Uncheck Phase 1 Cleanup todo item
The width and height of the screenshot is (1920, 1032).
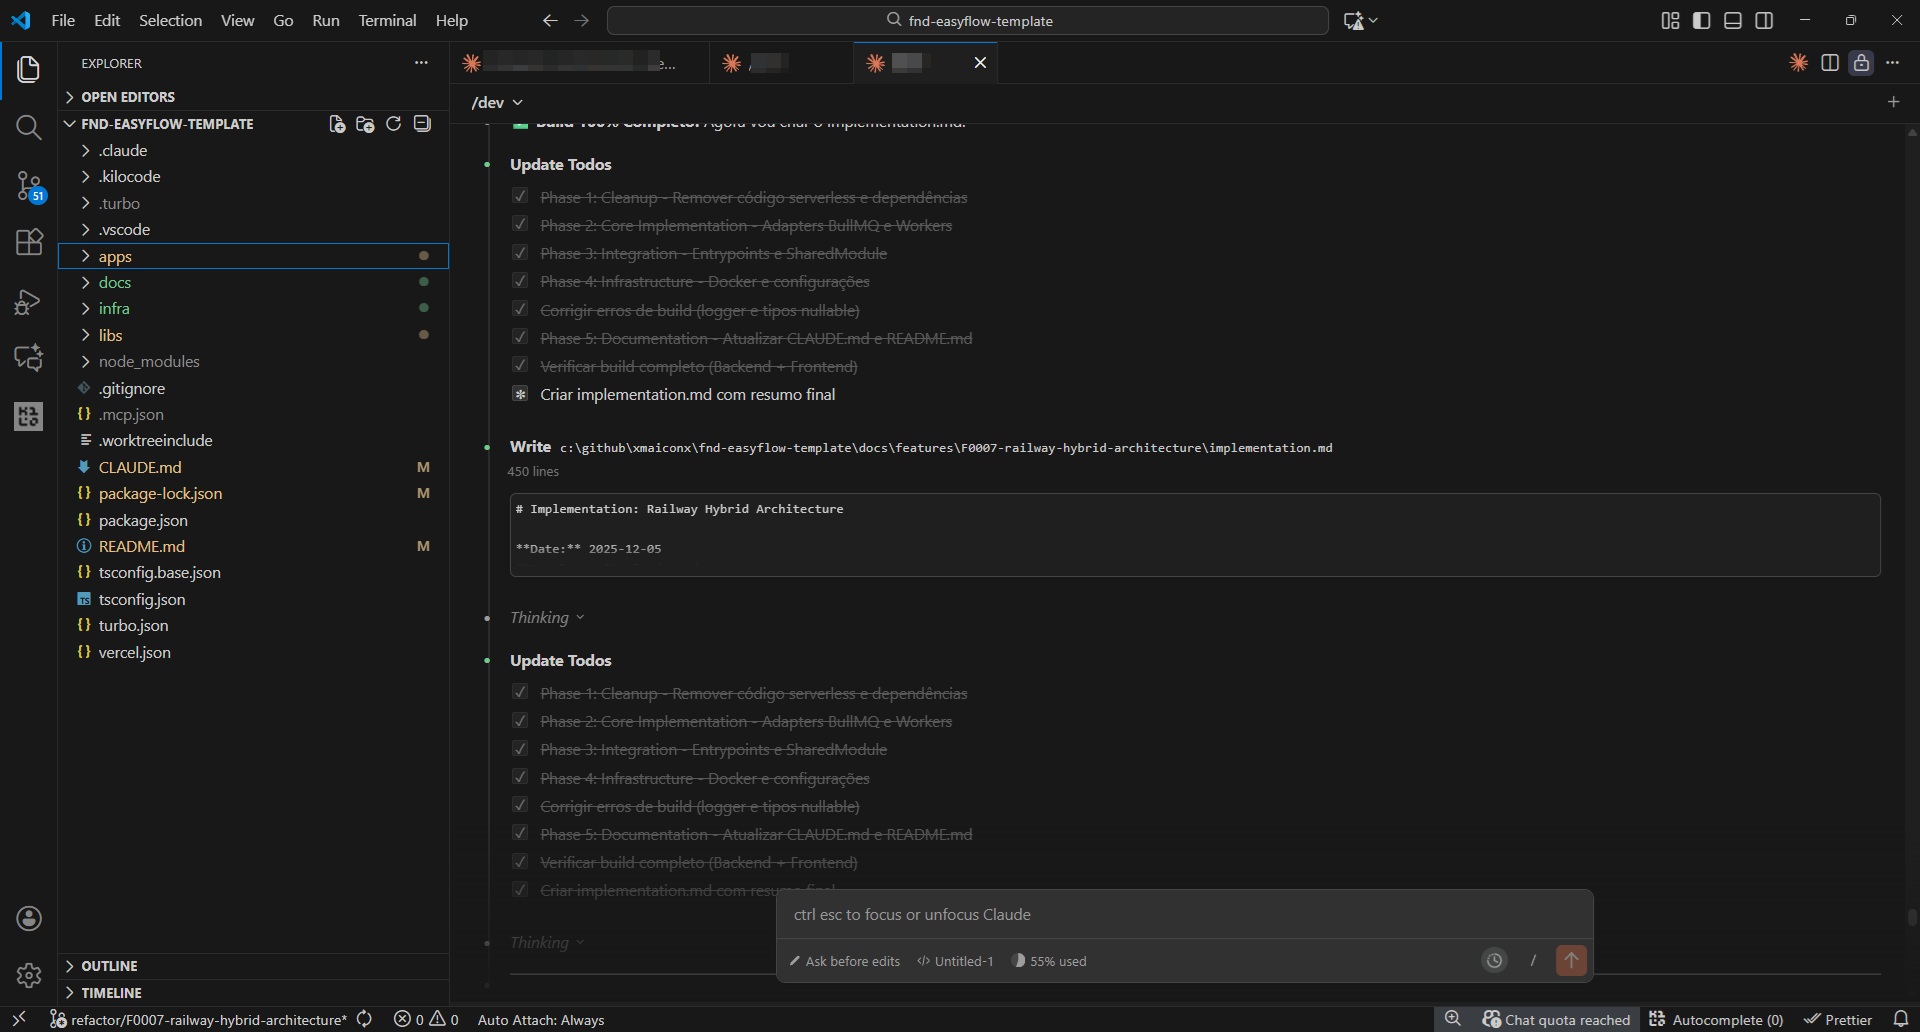click(521, 196)
